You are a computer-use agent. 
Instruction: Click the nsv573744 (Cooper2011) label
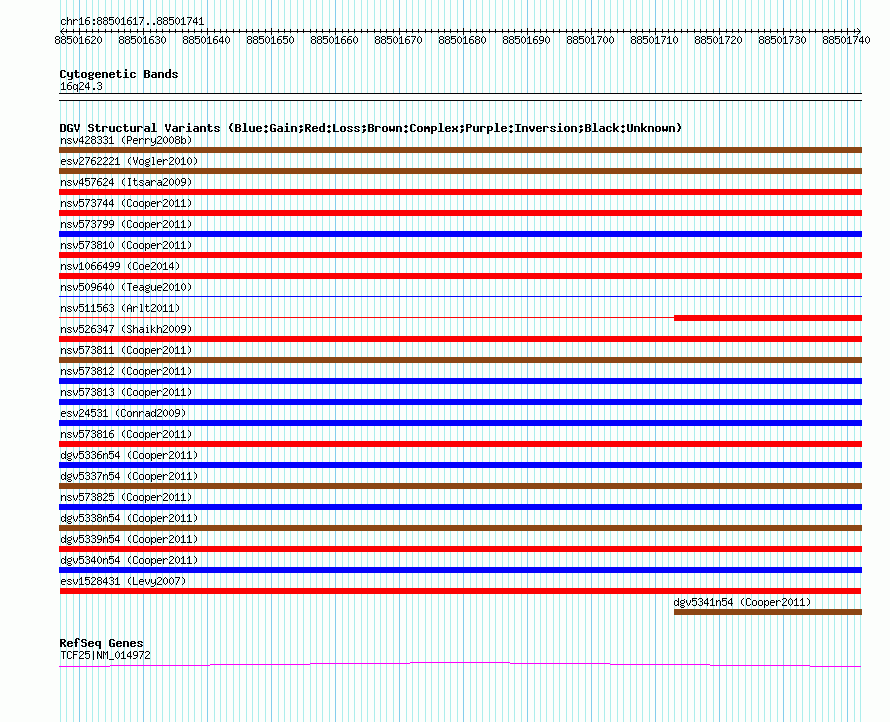click(x=126, y=203)
